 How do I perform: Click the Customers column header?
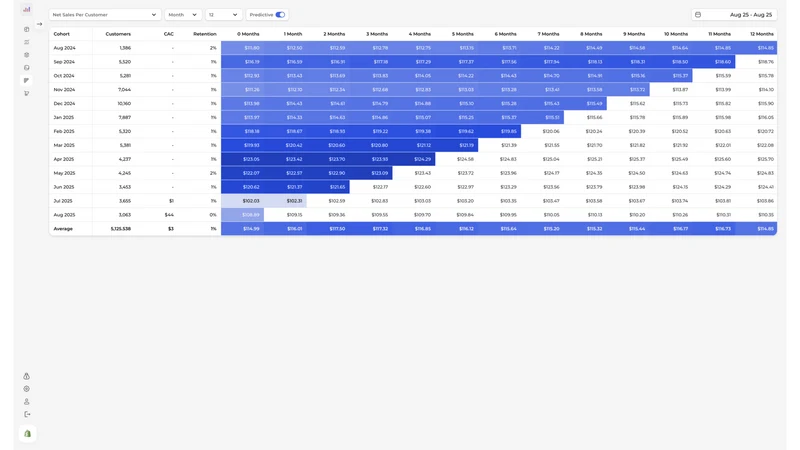click(x=118, y=34)
